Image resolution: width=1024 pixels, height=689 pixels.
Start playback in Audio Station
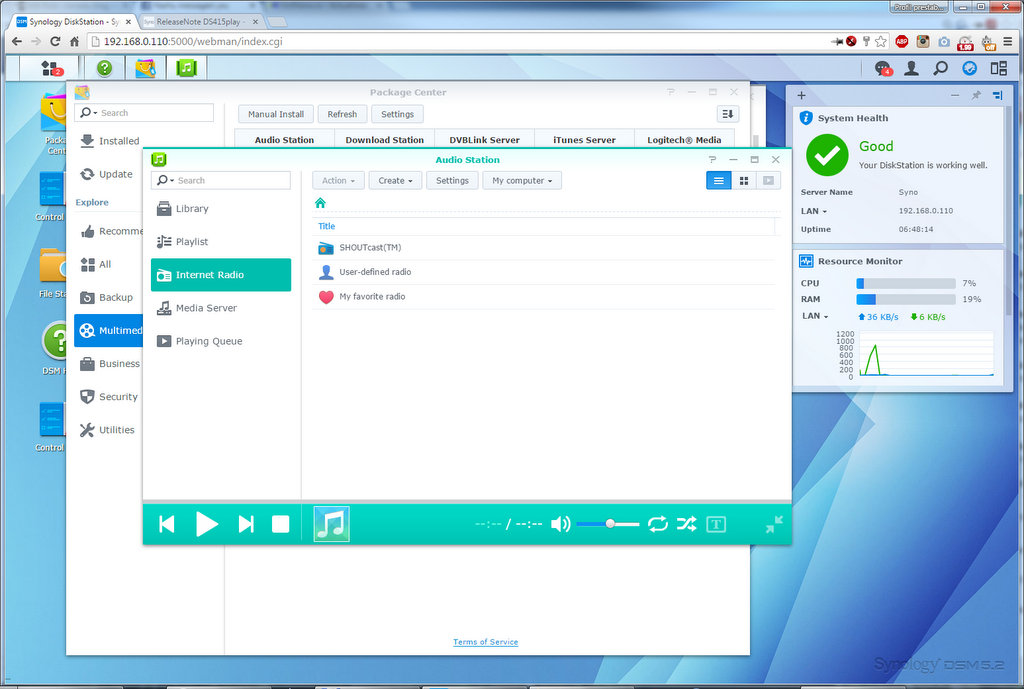[x=206, y=524]
